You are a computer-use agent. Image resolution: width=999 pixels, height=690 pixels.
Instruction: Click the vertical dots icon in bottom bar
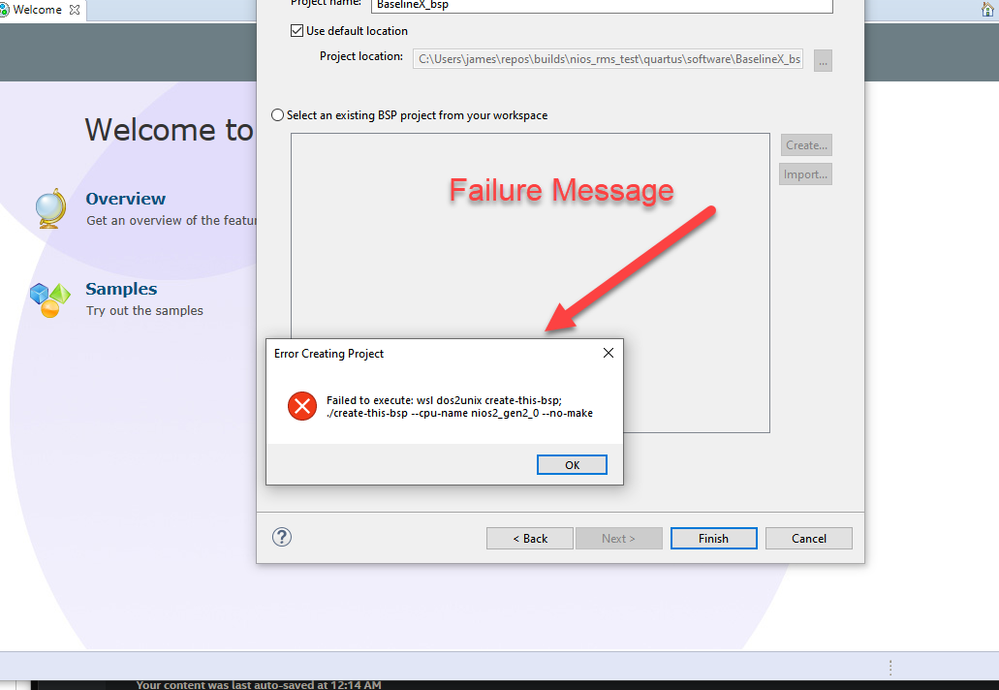point(890,667)
